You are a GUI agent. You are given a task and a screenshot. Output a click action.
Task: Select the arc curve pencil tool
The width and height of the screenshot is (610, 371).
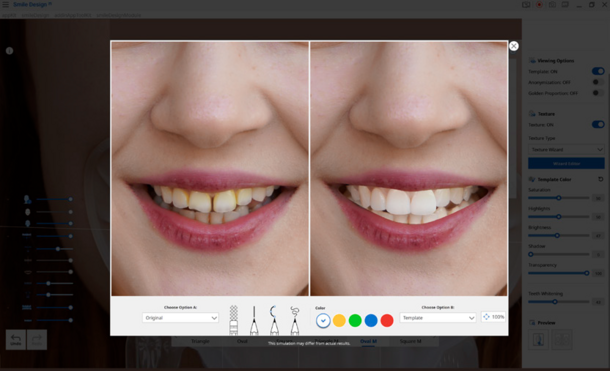274,320
